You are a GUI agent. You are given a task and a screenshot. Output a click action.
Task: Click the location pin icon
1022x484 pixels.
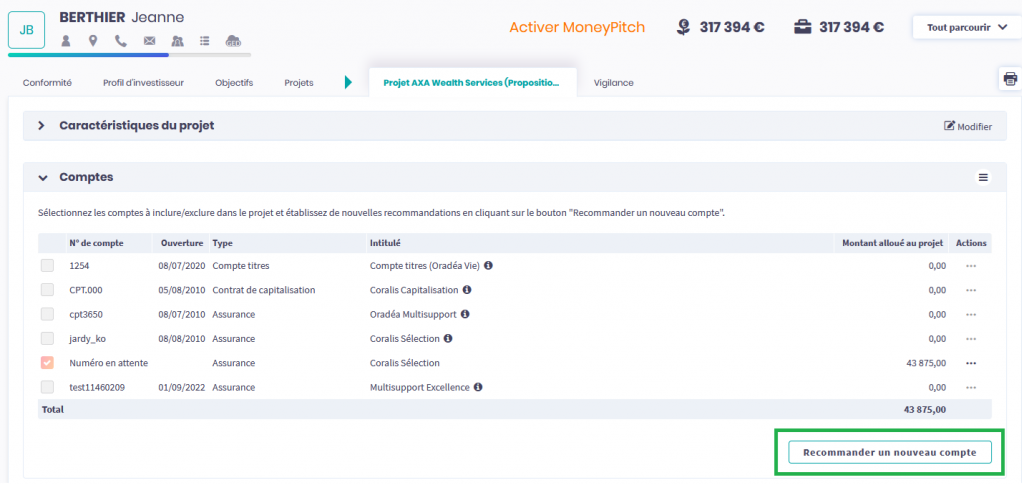(x=93, y=41)
